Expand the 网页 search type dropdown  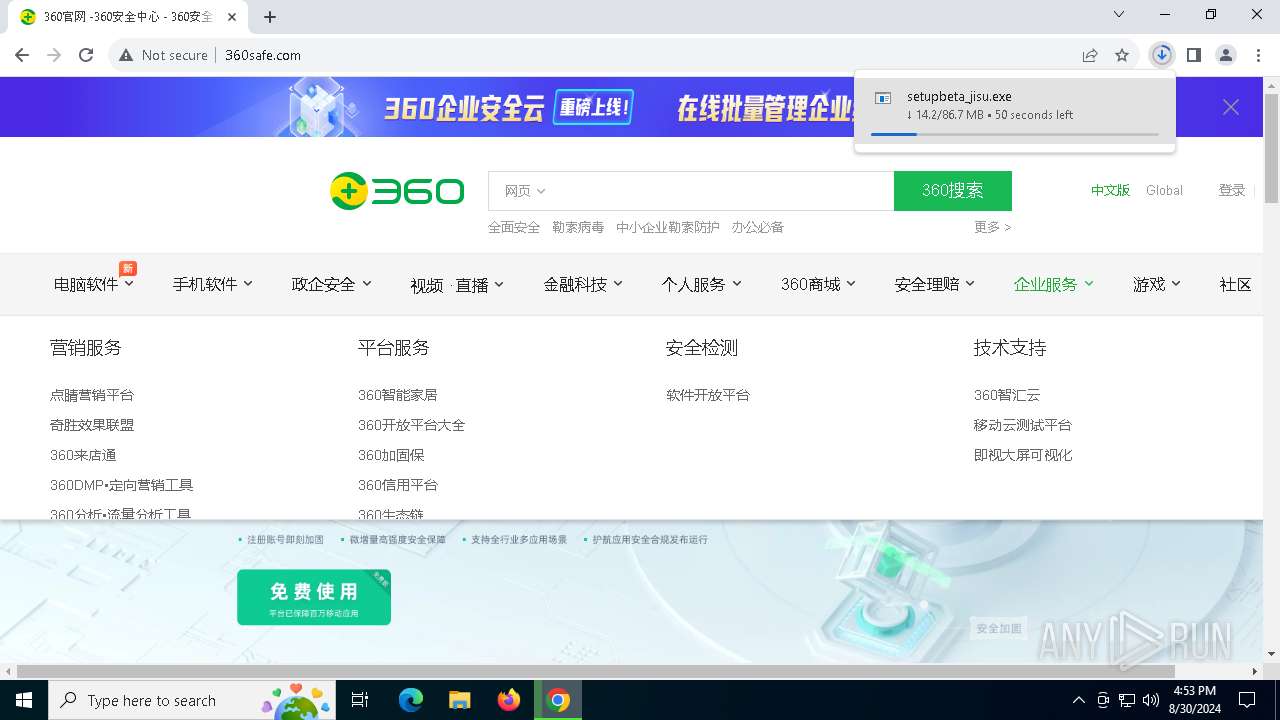coord(524,191)
